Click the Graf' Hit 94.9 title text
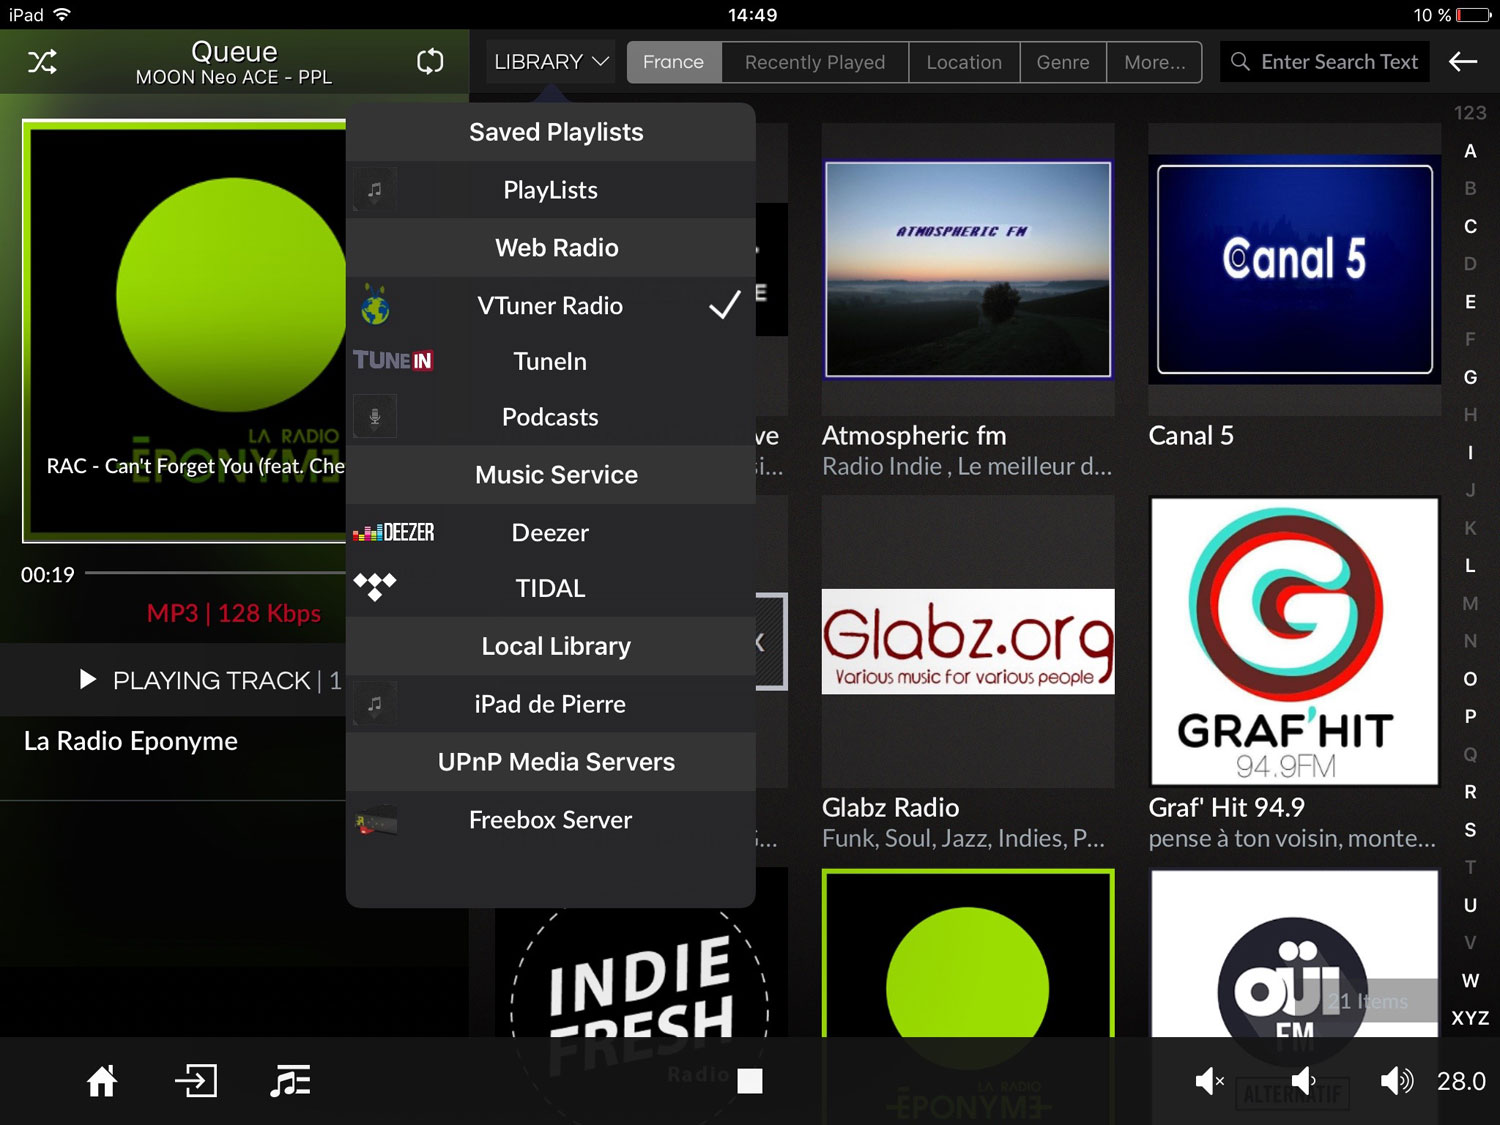The width and height of the screenshot is (1500, 1125). (x=1227, y=808)
